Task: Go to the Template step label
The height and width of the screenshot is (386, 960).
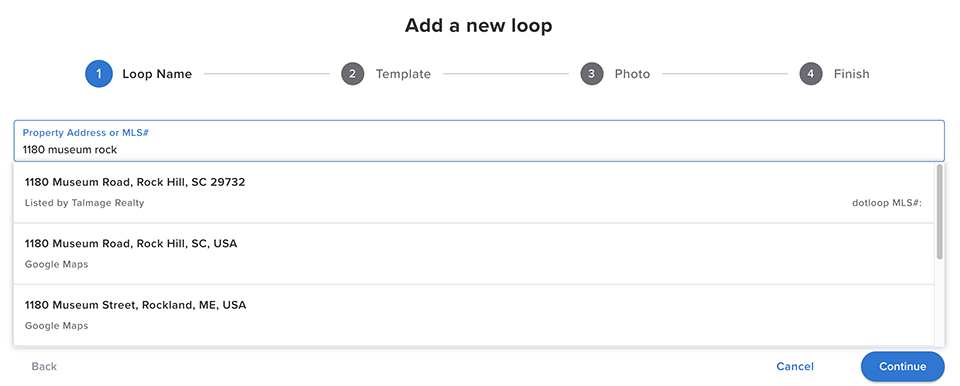Action: [x=403, y=74]
